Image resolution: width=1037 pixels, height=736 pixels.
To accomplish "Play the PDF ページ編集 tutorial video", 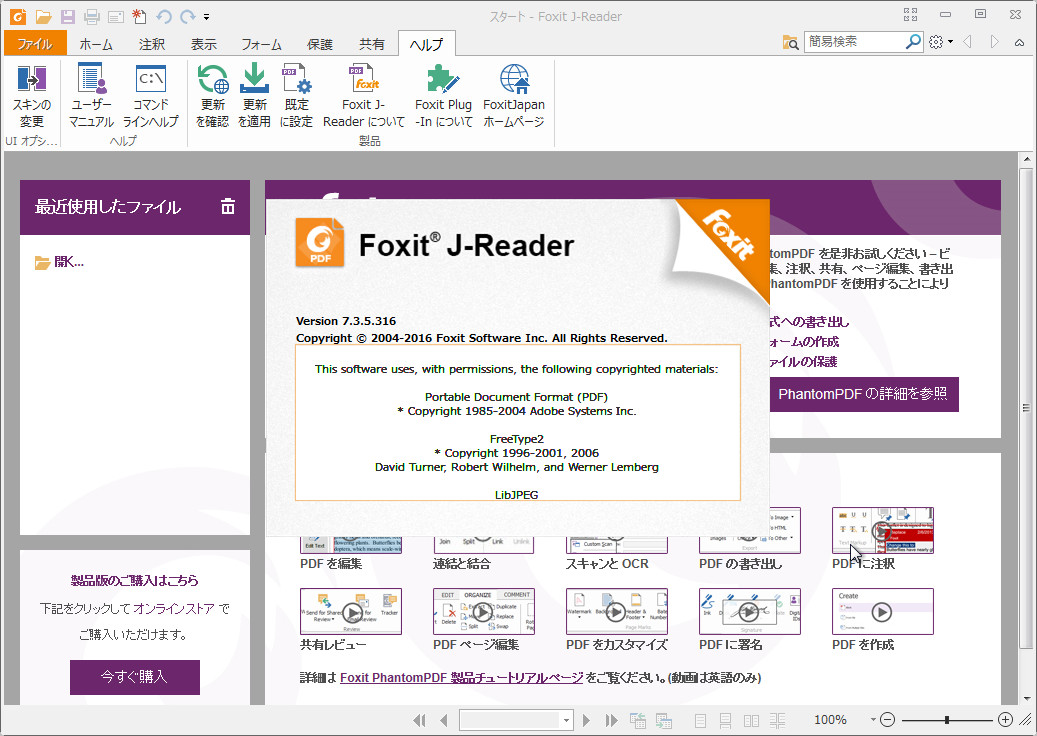I will pos(483,612).
